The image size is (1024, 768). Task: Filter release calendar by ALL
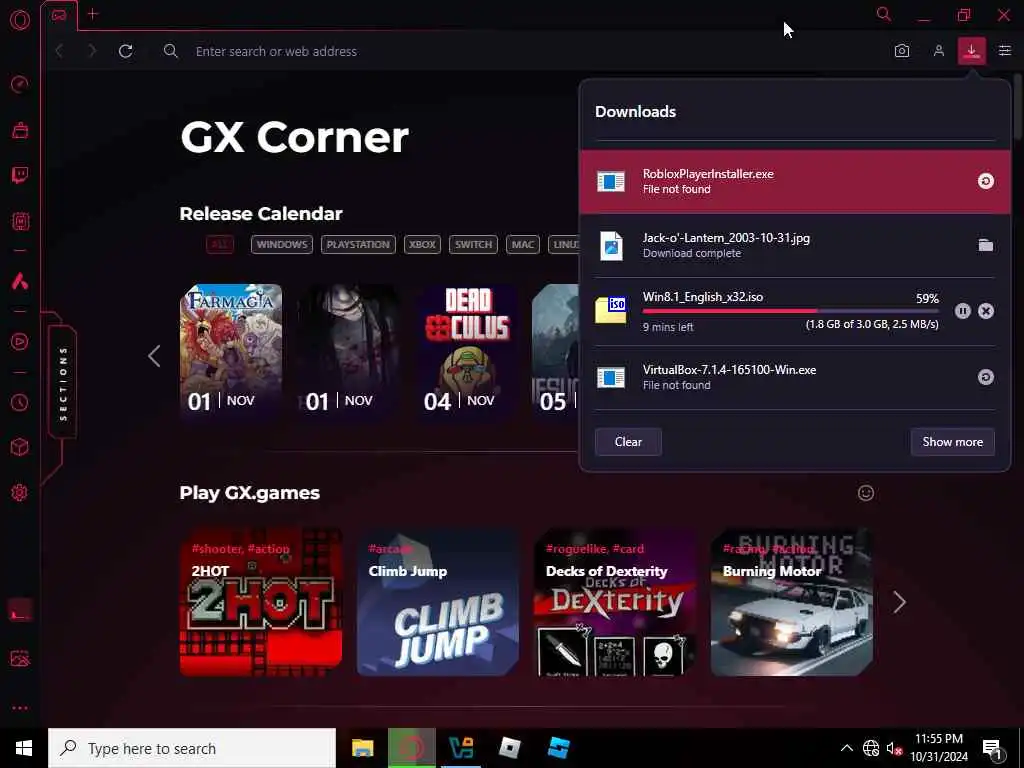click(x=220, y=244)
